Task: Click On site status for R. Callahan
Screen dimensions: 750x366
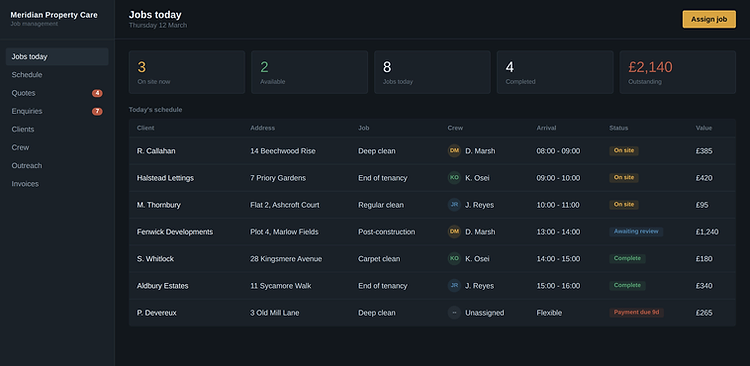Action: coord(624,151)
